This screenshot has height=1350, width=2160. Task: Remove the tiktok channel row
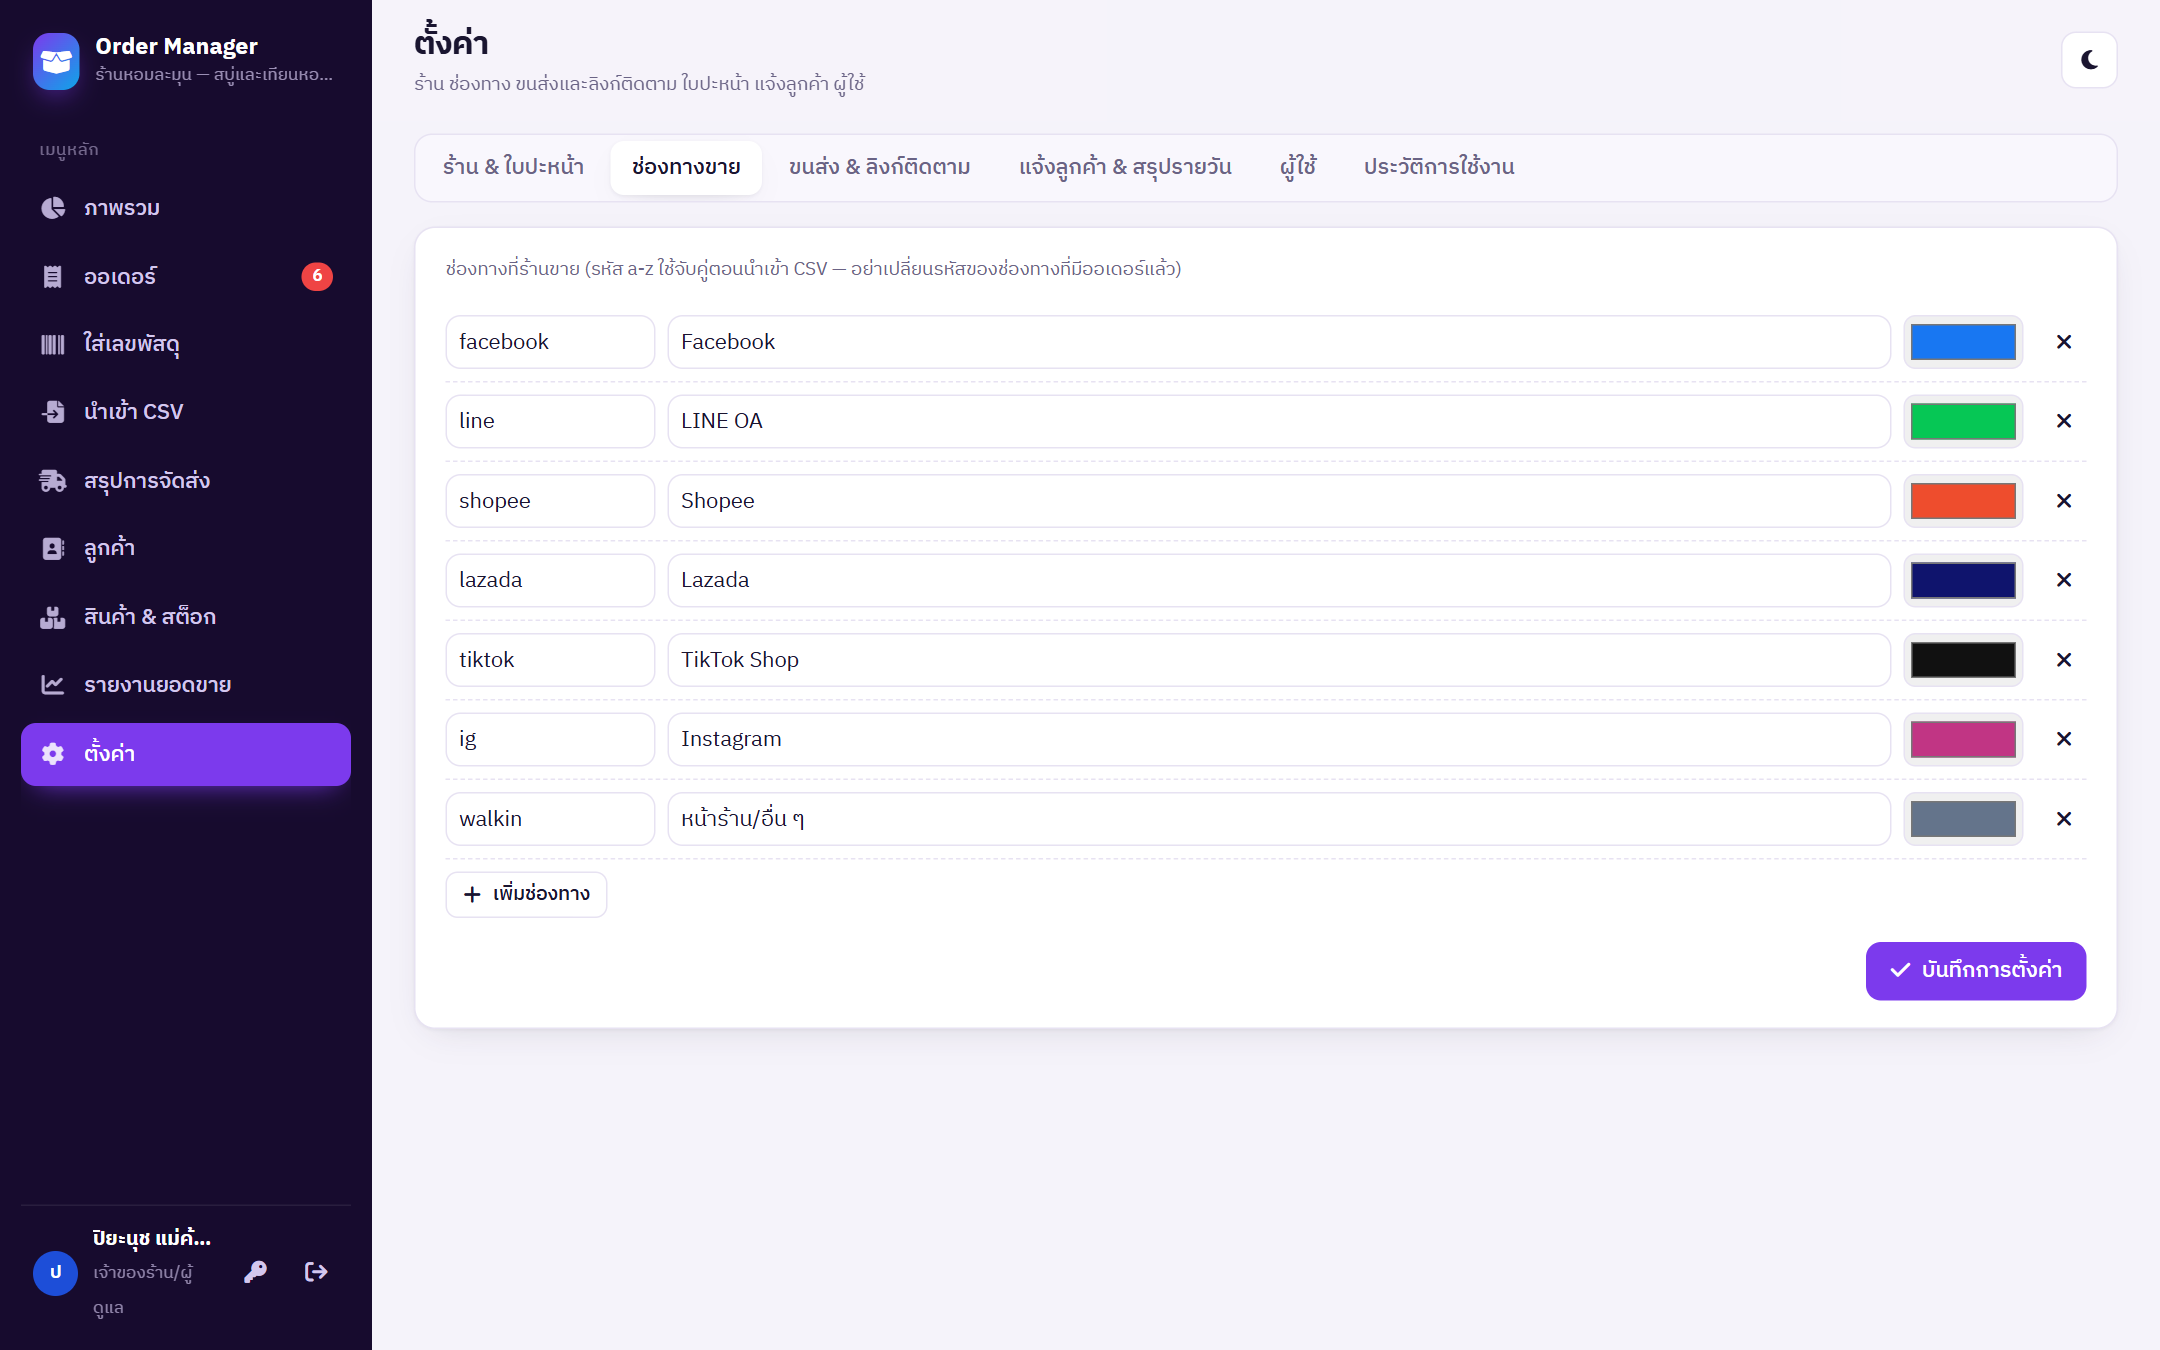(2064, 660)
